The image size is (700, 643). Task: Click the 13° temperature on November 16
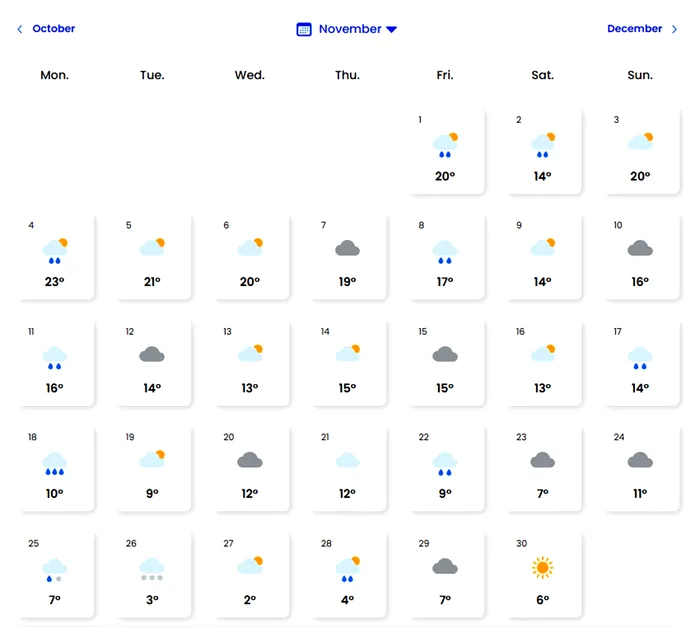pos(543,388)
